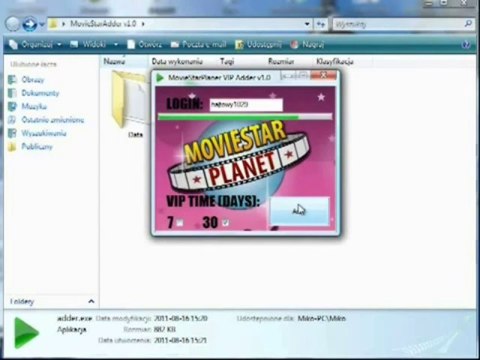Click the LOGIN text field in VIP Adder
The image size is (480, 360).
246,105
